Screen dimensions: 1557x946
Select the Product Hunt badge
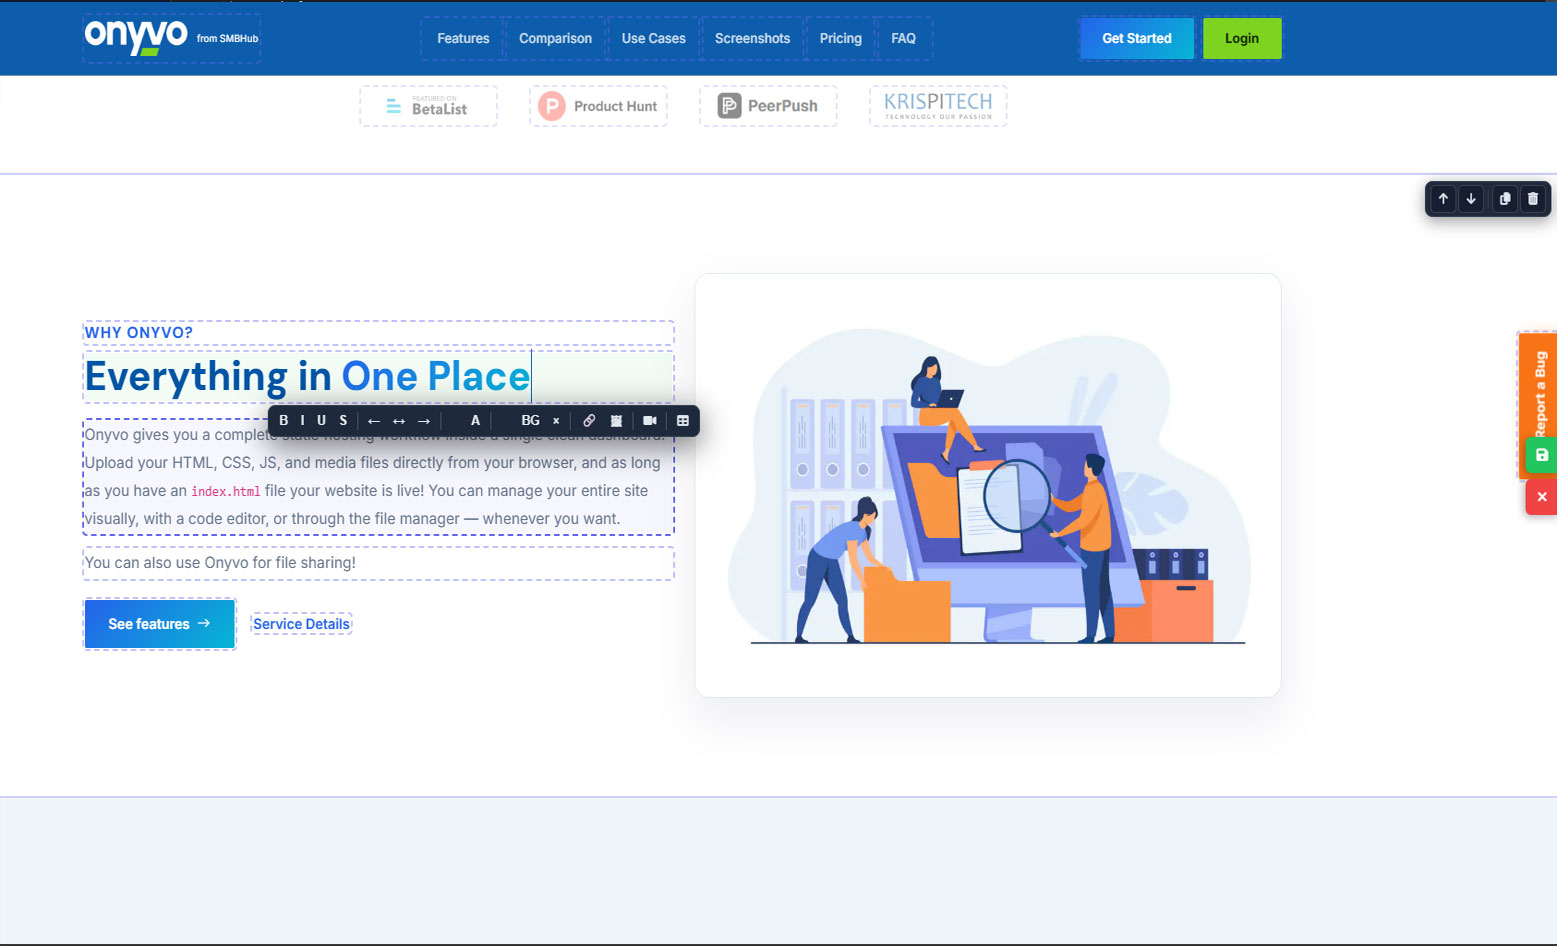pos(598,106)
